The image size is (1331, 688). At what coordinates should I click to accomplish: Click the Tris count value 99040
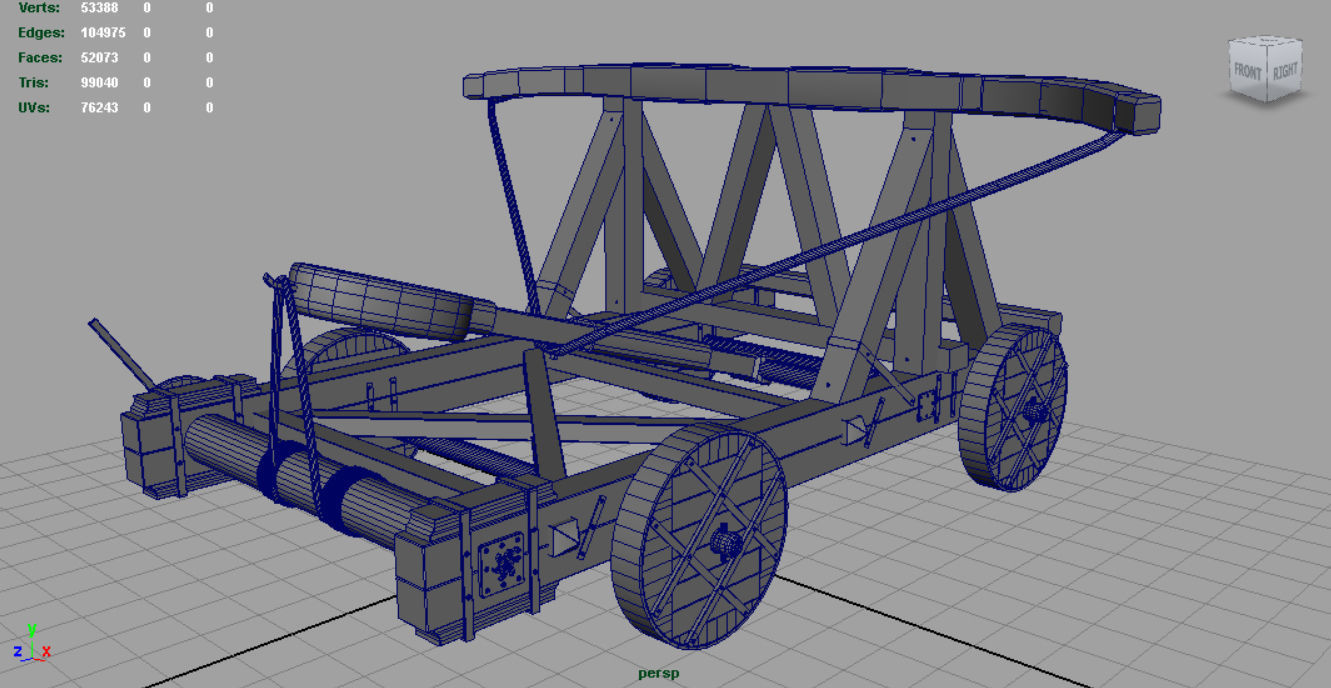pyautogui.click(x=99, y=83)
